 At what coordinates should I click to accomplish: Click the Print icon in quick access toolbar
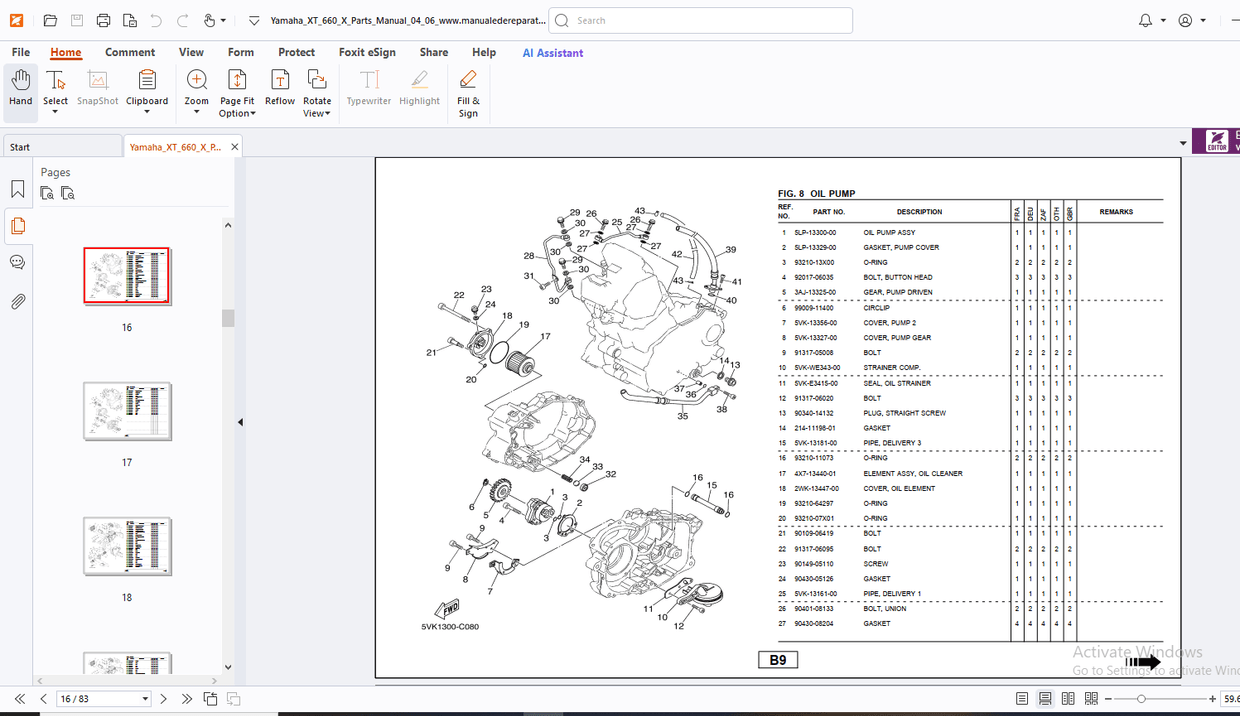(103, 20)
